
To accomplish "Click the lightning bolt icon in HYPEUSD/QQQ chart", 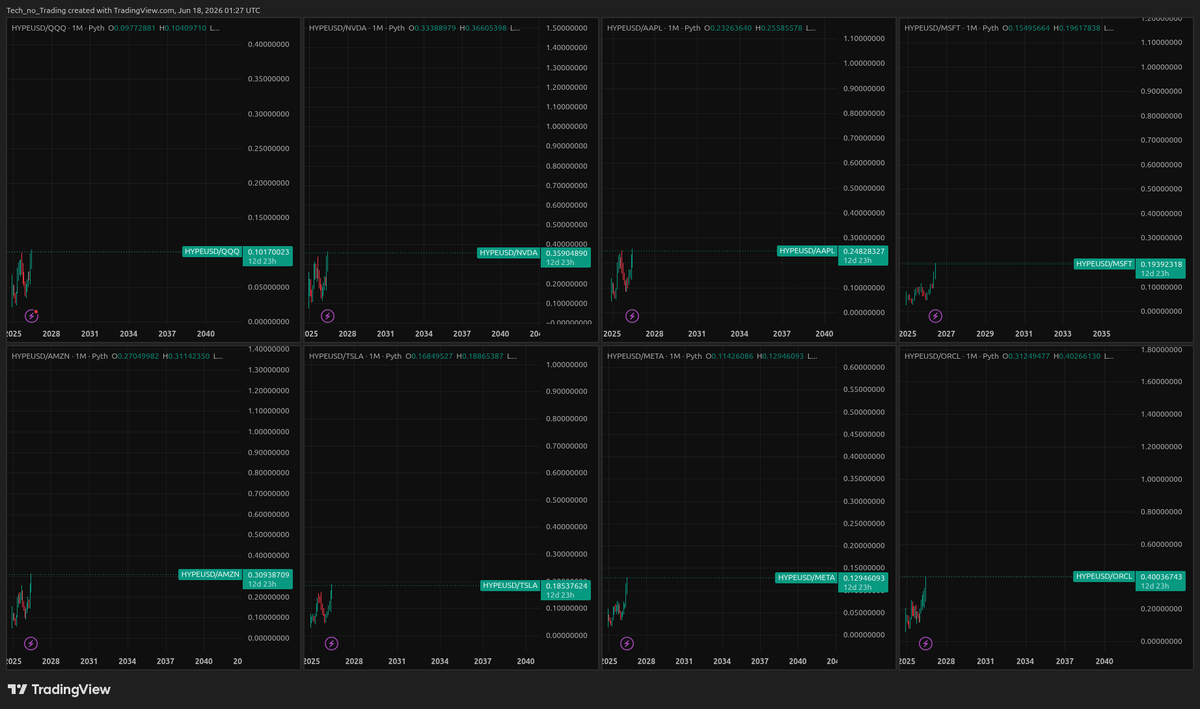I will (x=32, y=316).
